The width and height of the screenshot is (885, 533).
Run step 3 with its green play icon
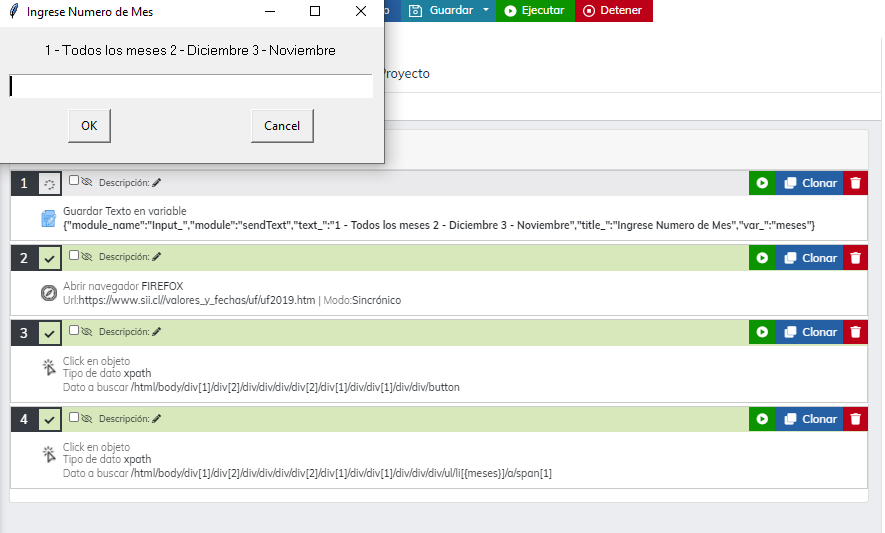coord(762,332)
